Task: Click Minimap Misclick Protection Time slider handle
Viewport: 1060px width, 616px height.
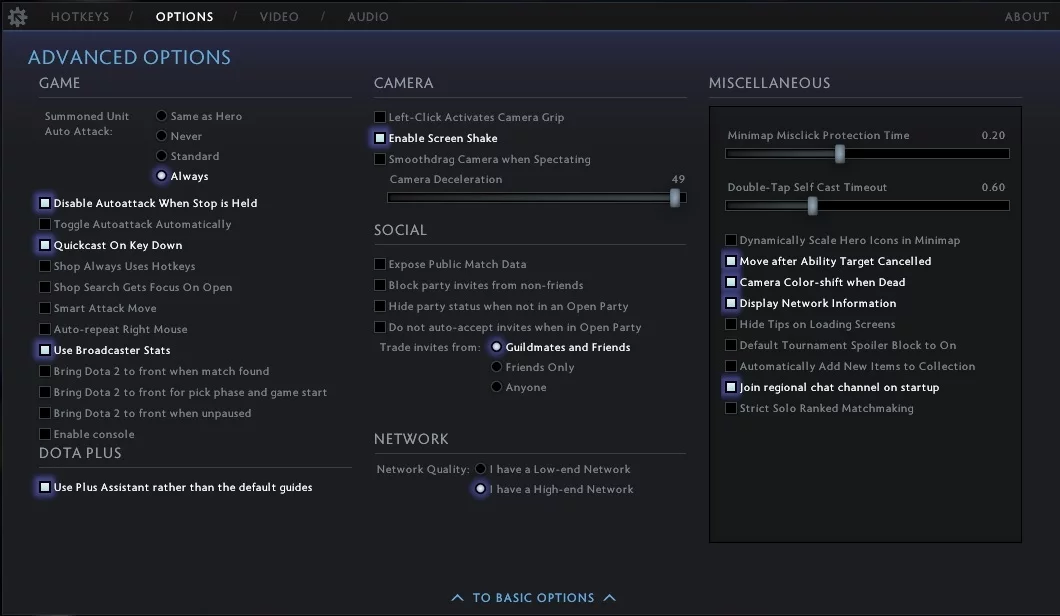Action: 840,154
